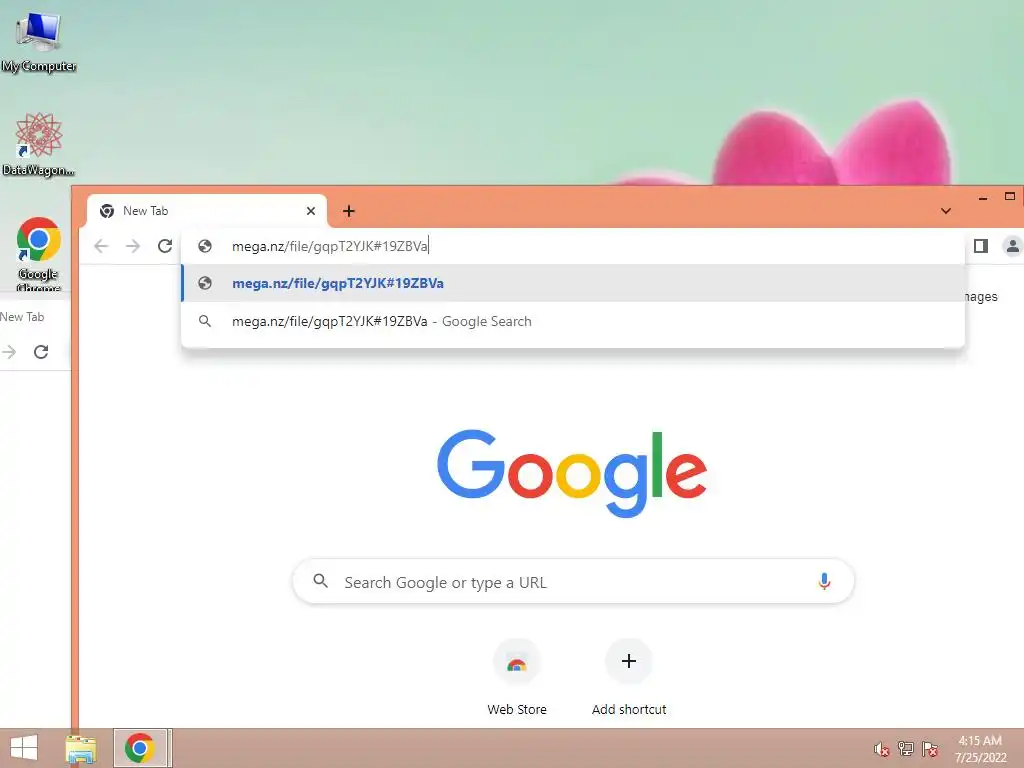Click the Chrome taskbar button

pos(142,748)
